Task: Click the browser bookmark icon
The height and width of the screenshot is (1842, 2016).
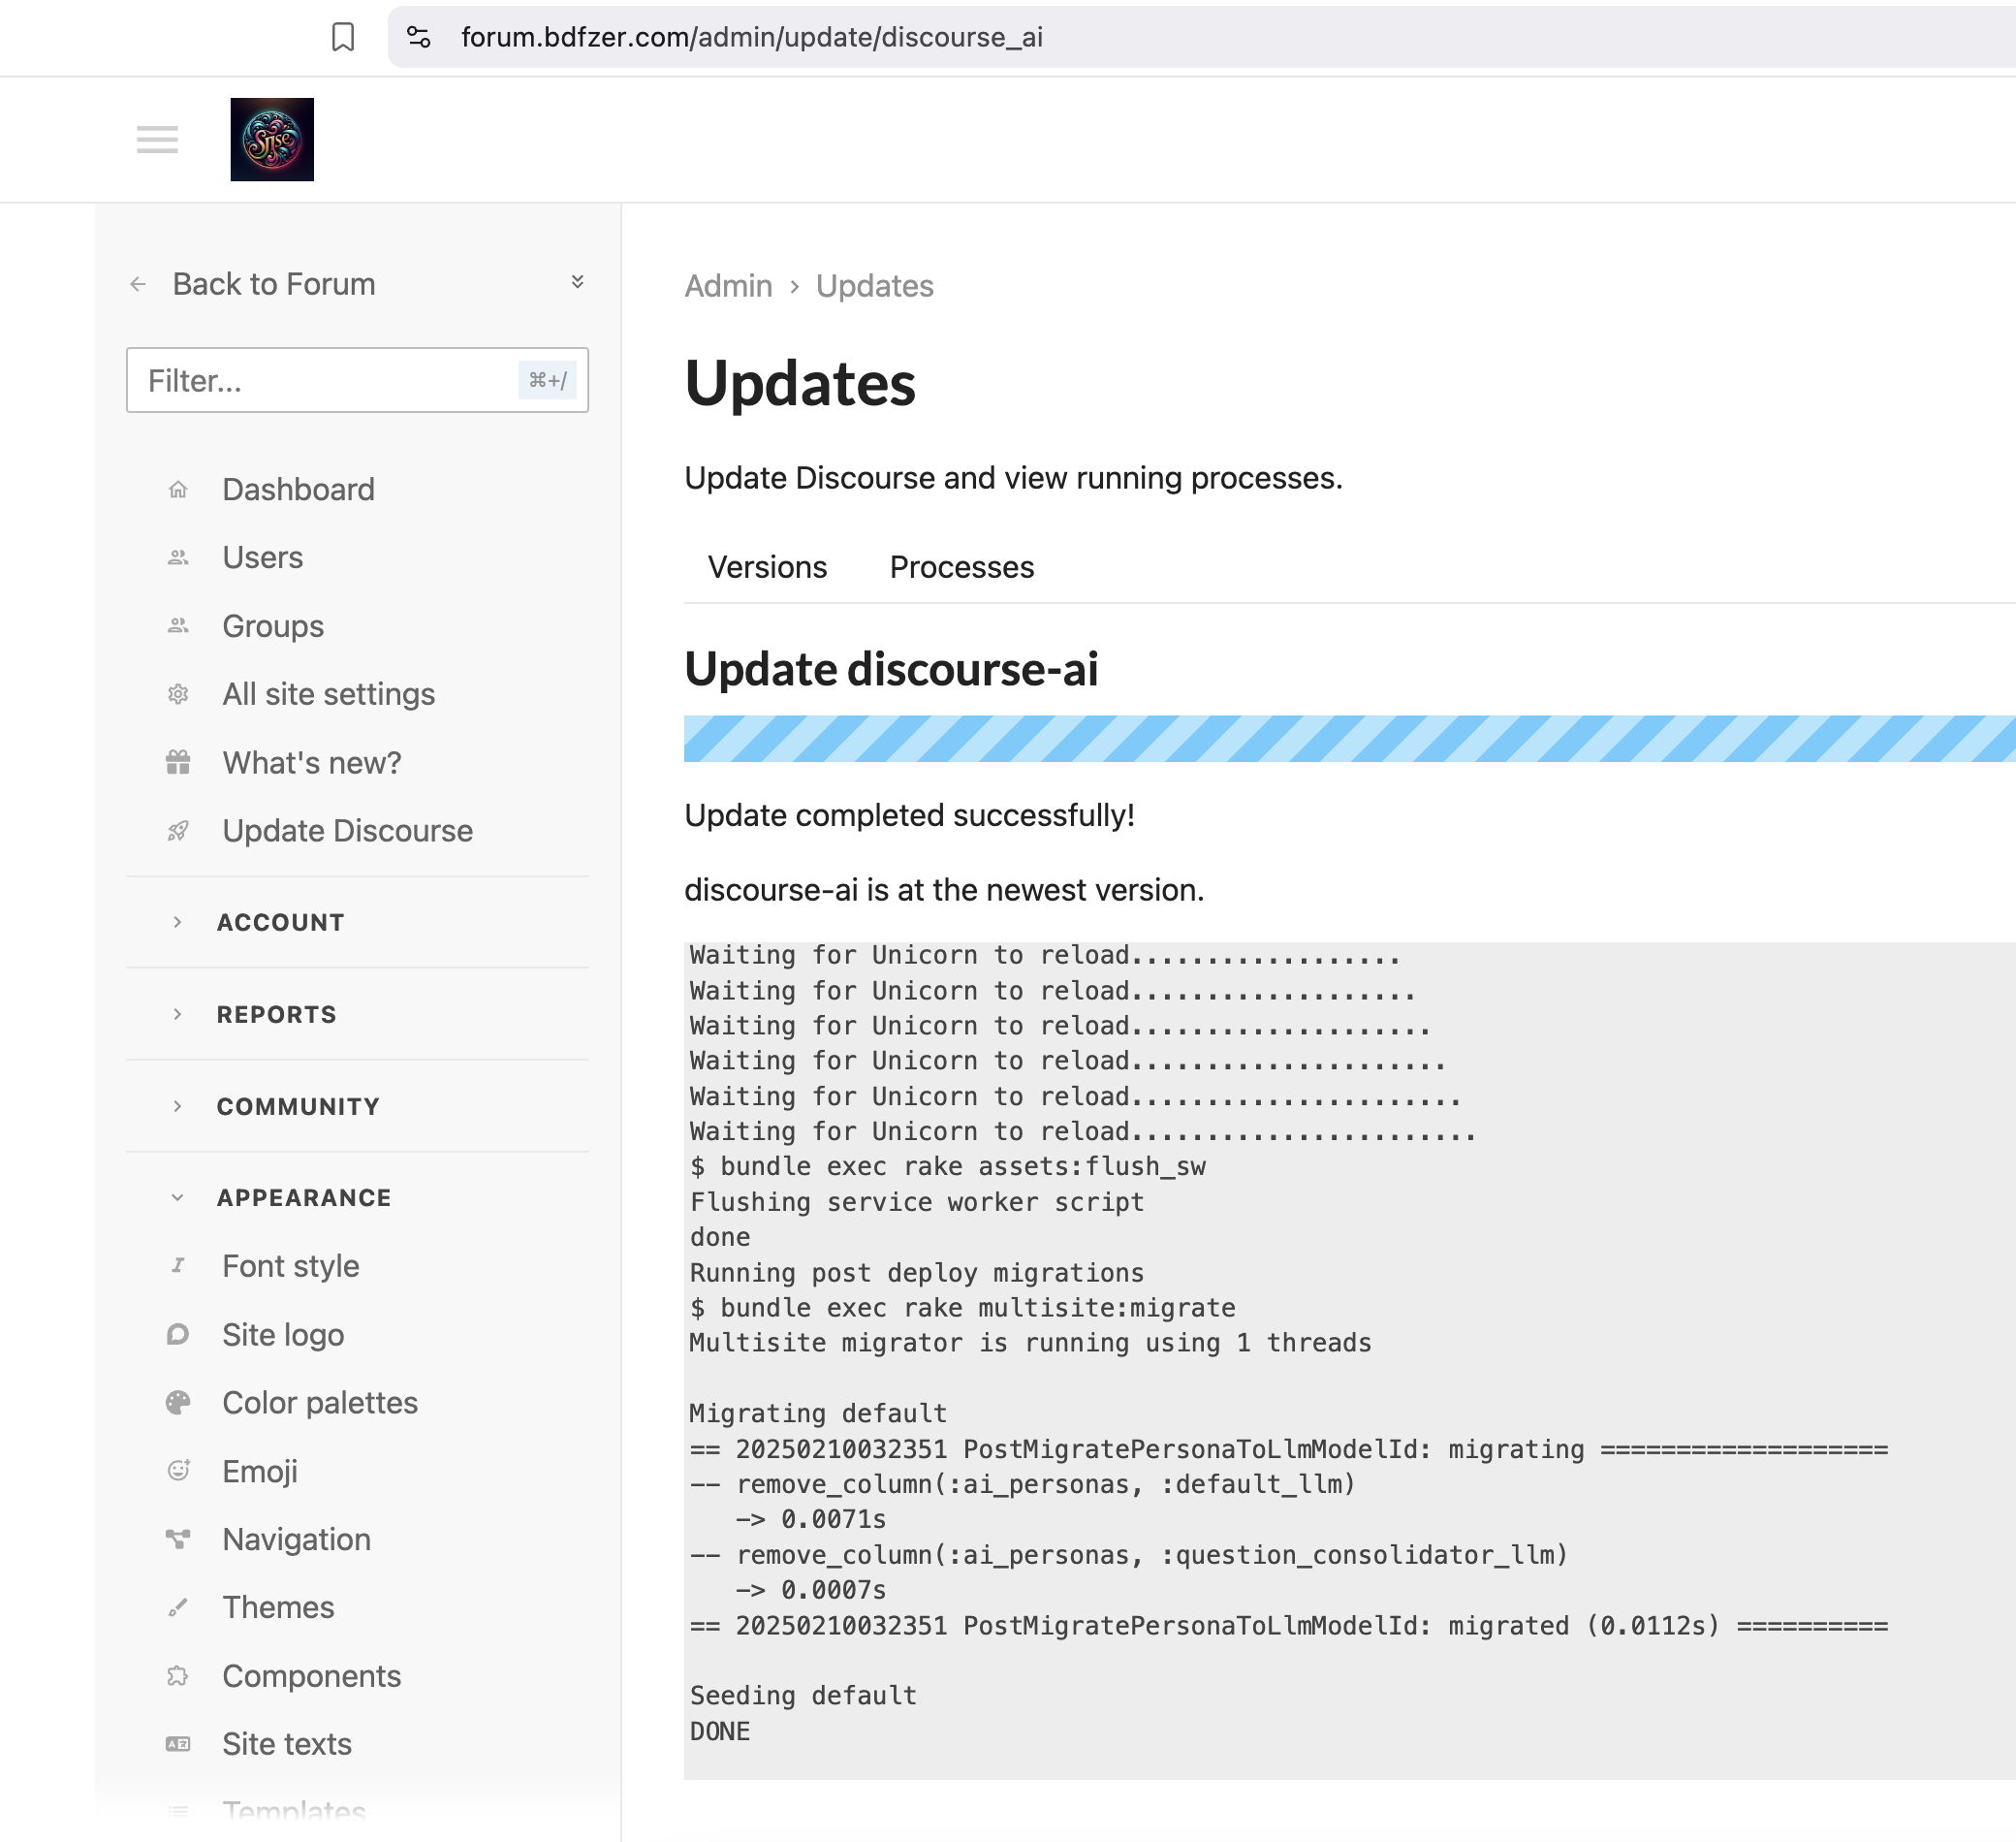Action: (x=343, y=37)
